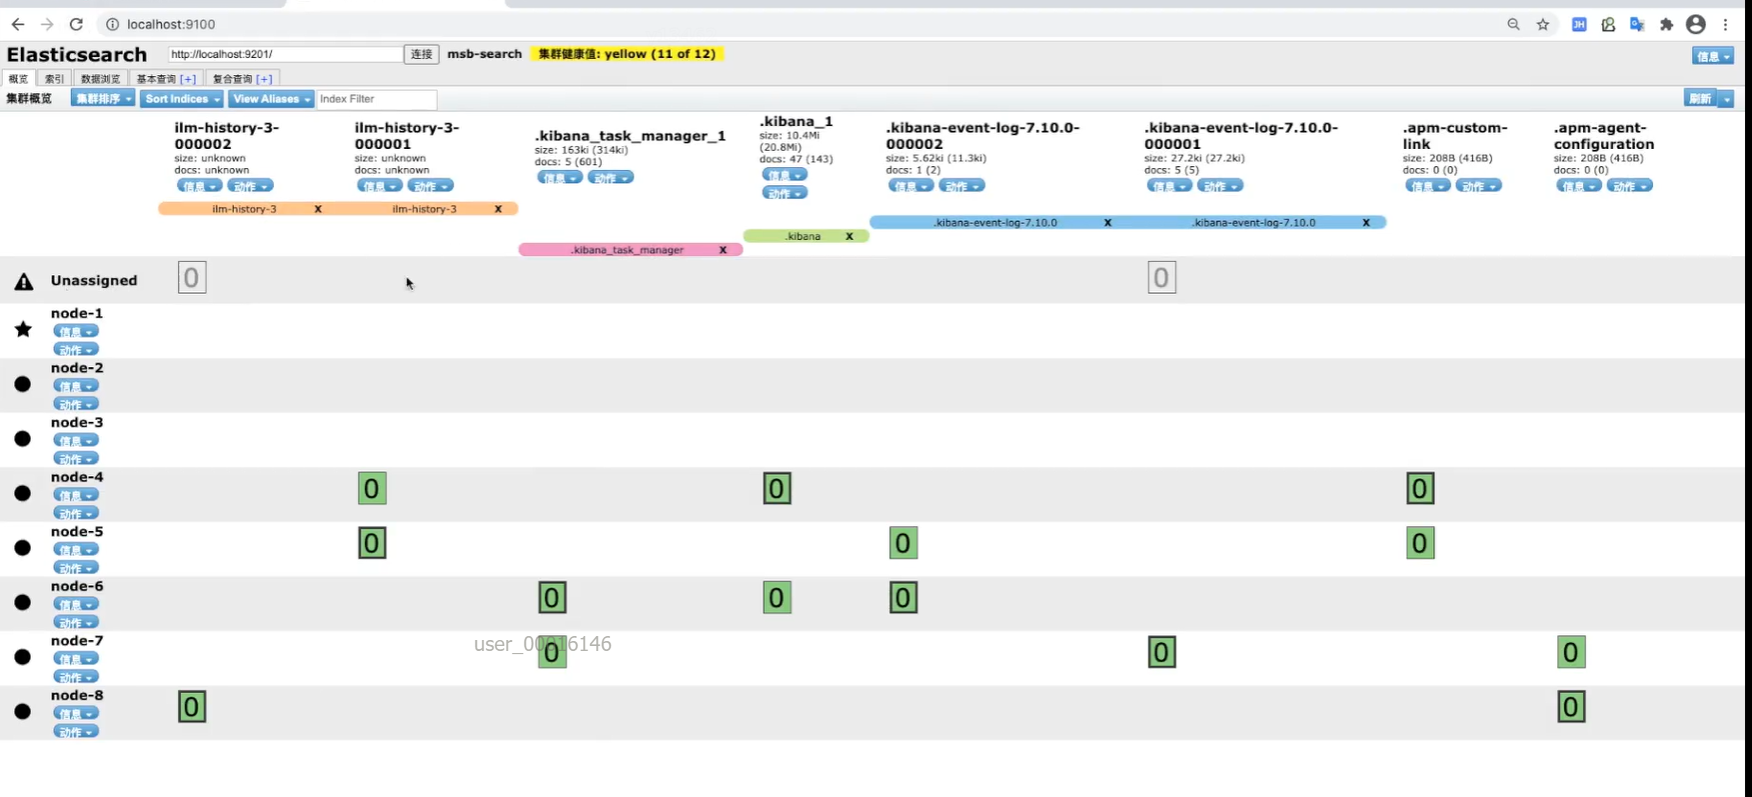Open the Sort Indices dropdown
This screenshot has height=797, width=1752.
coord(182,99)
